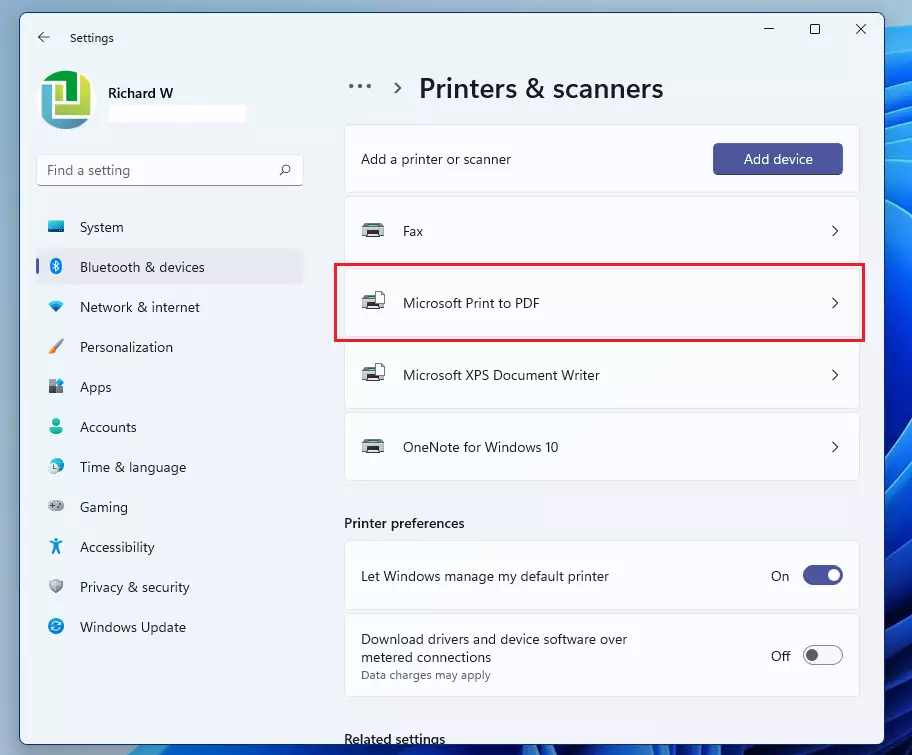Open Accounts settings
The height and width of the screenshot is (755, 912).
pyautogui.click(x=170, y=427)
